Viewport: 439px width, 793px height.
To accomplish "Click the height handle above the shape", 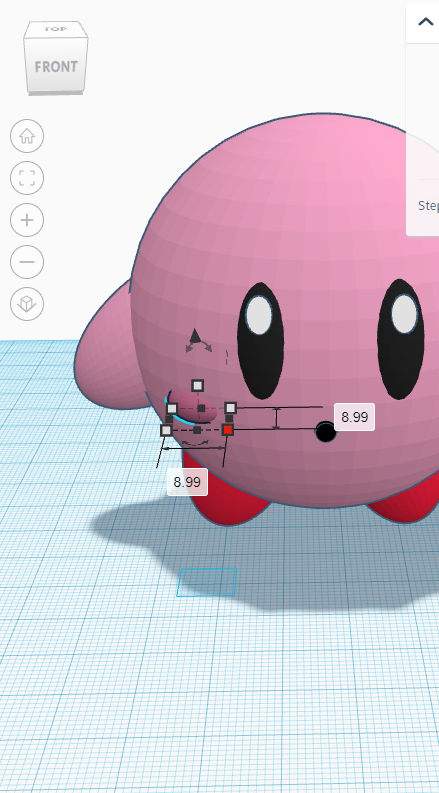I will (x=198, y=386).
